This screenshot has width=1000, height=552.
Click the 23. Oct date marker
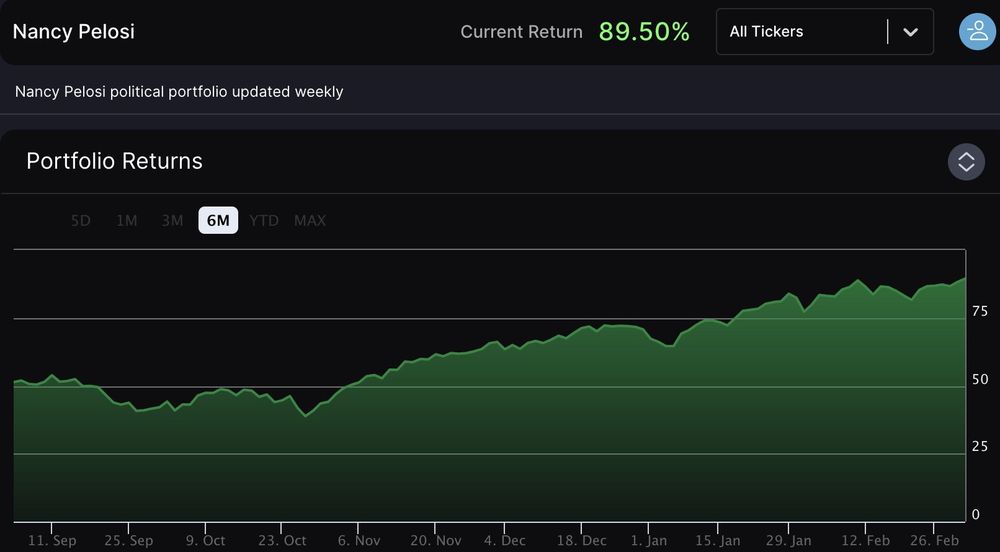[281, 540]
